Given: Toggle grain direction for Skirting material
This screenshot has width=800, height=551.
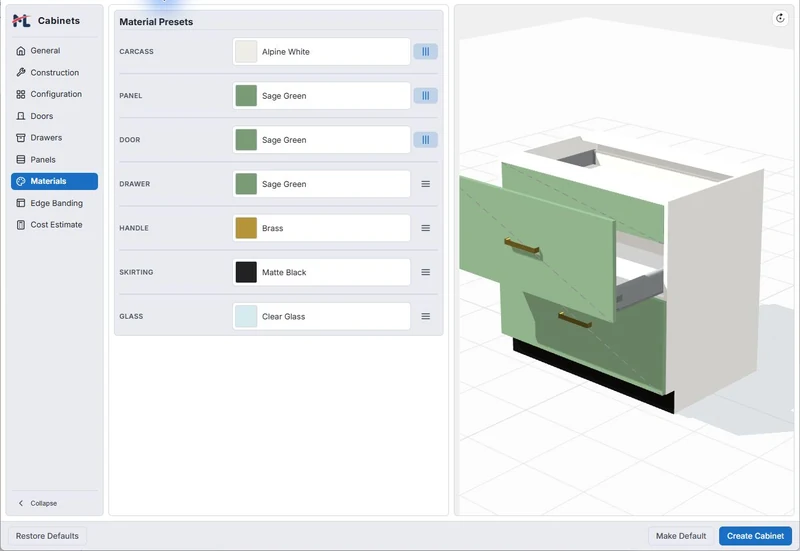Looking at the screenshot, I should [426, 272].
